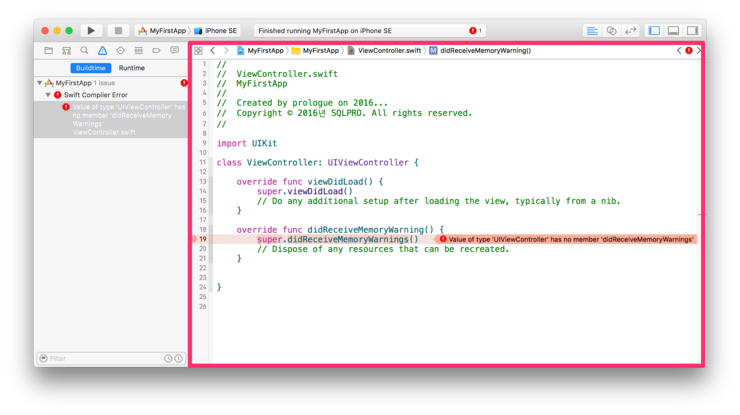The image size is (740, 415).
Task: Click the error marker in line 19 gutter
Action: tap(193, 239)
